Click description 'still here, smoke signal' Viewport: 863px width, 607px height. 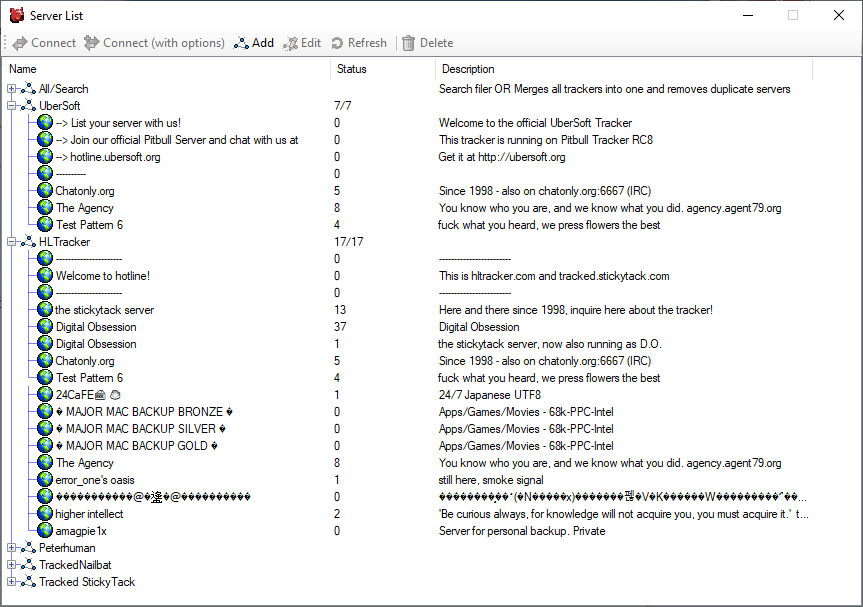491,479
